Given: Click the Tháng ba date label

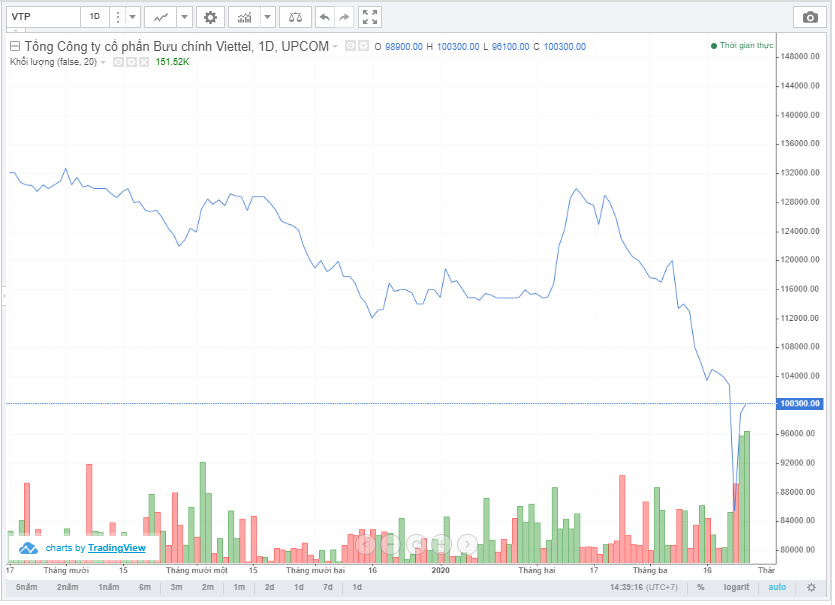Looking at the screenshot, I should coord(650,570).
